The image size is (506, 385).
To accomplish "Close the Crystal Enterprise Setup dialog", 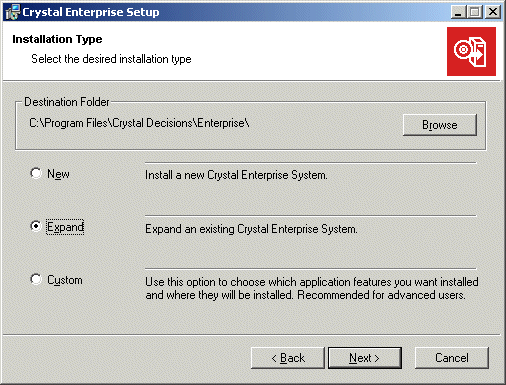I will click(493, 12).
